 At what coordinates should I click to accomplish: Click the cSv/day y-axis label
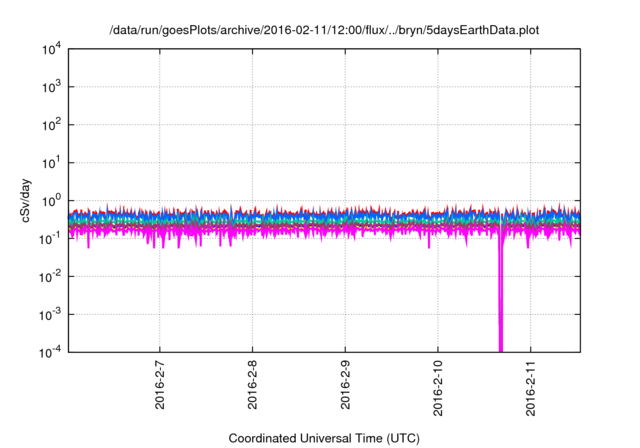pos(26,200)
